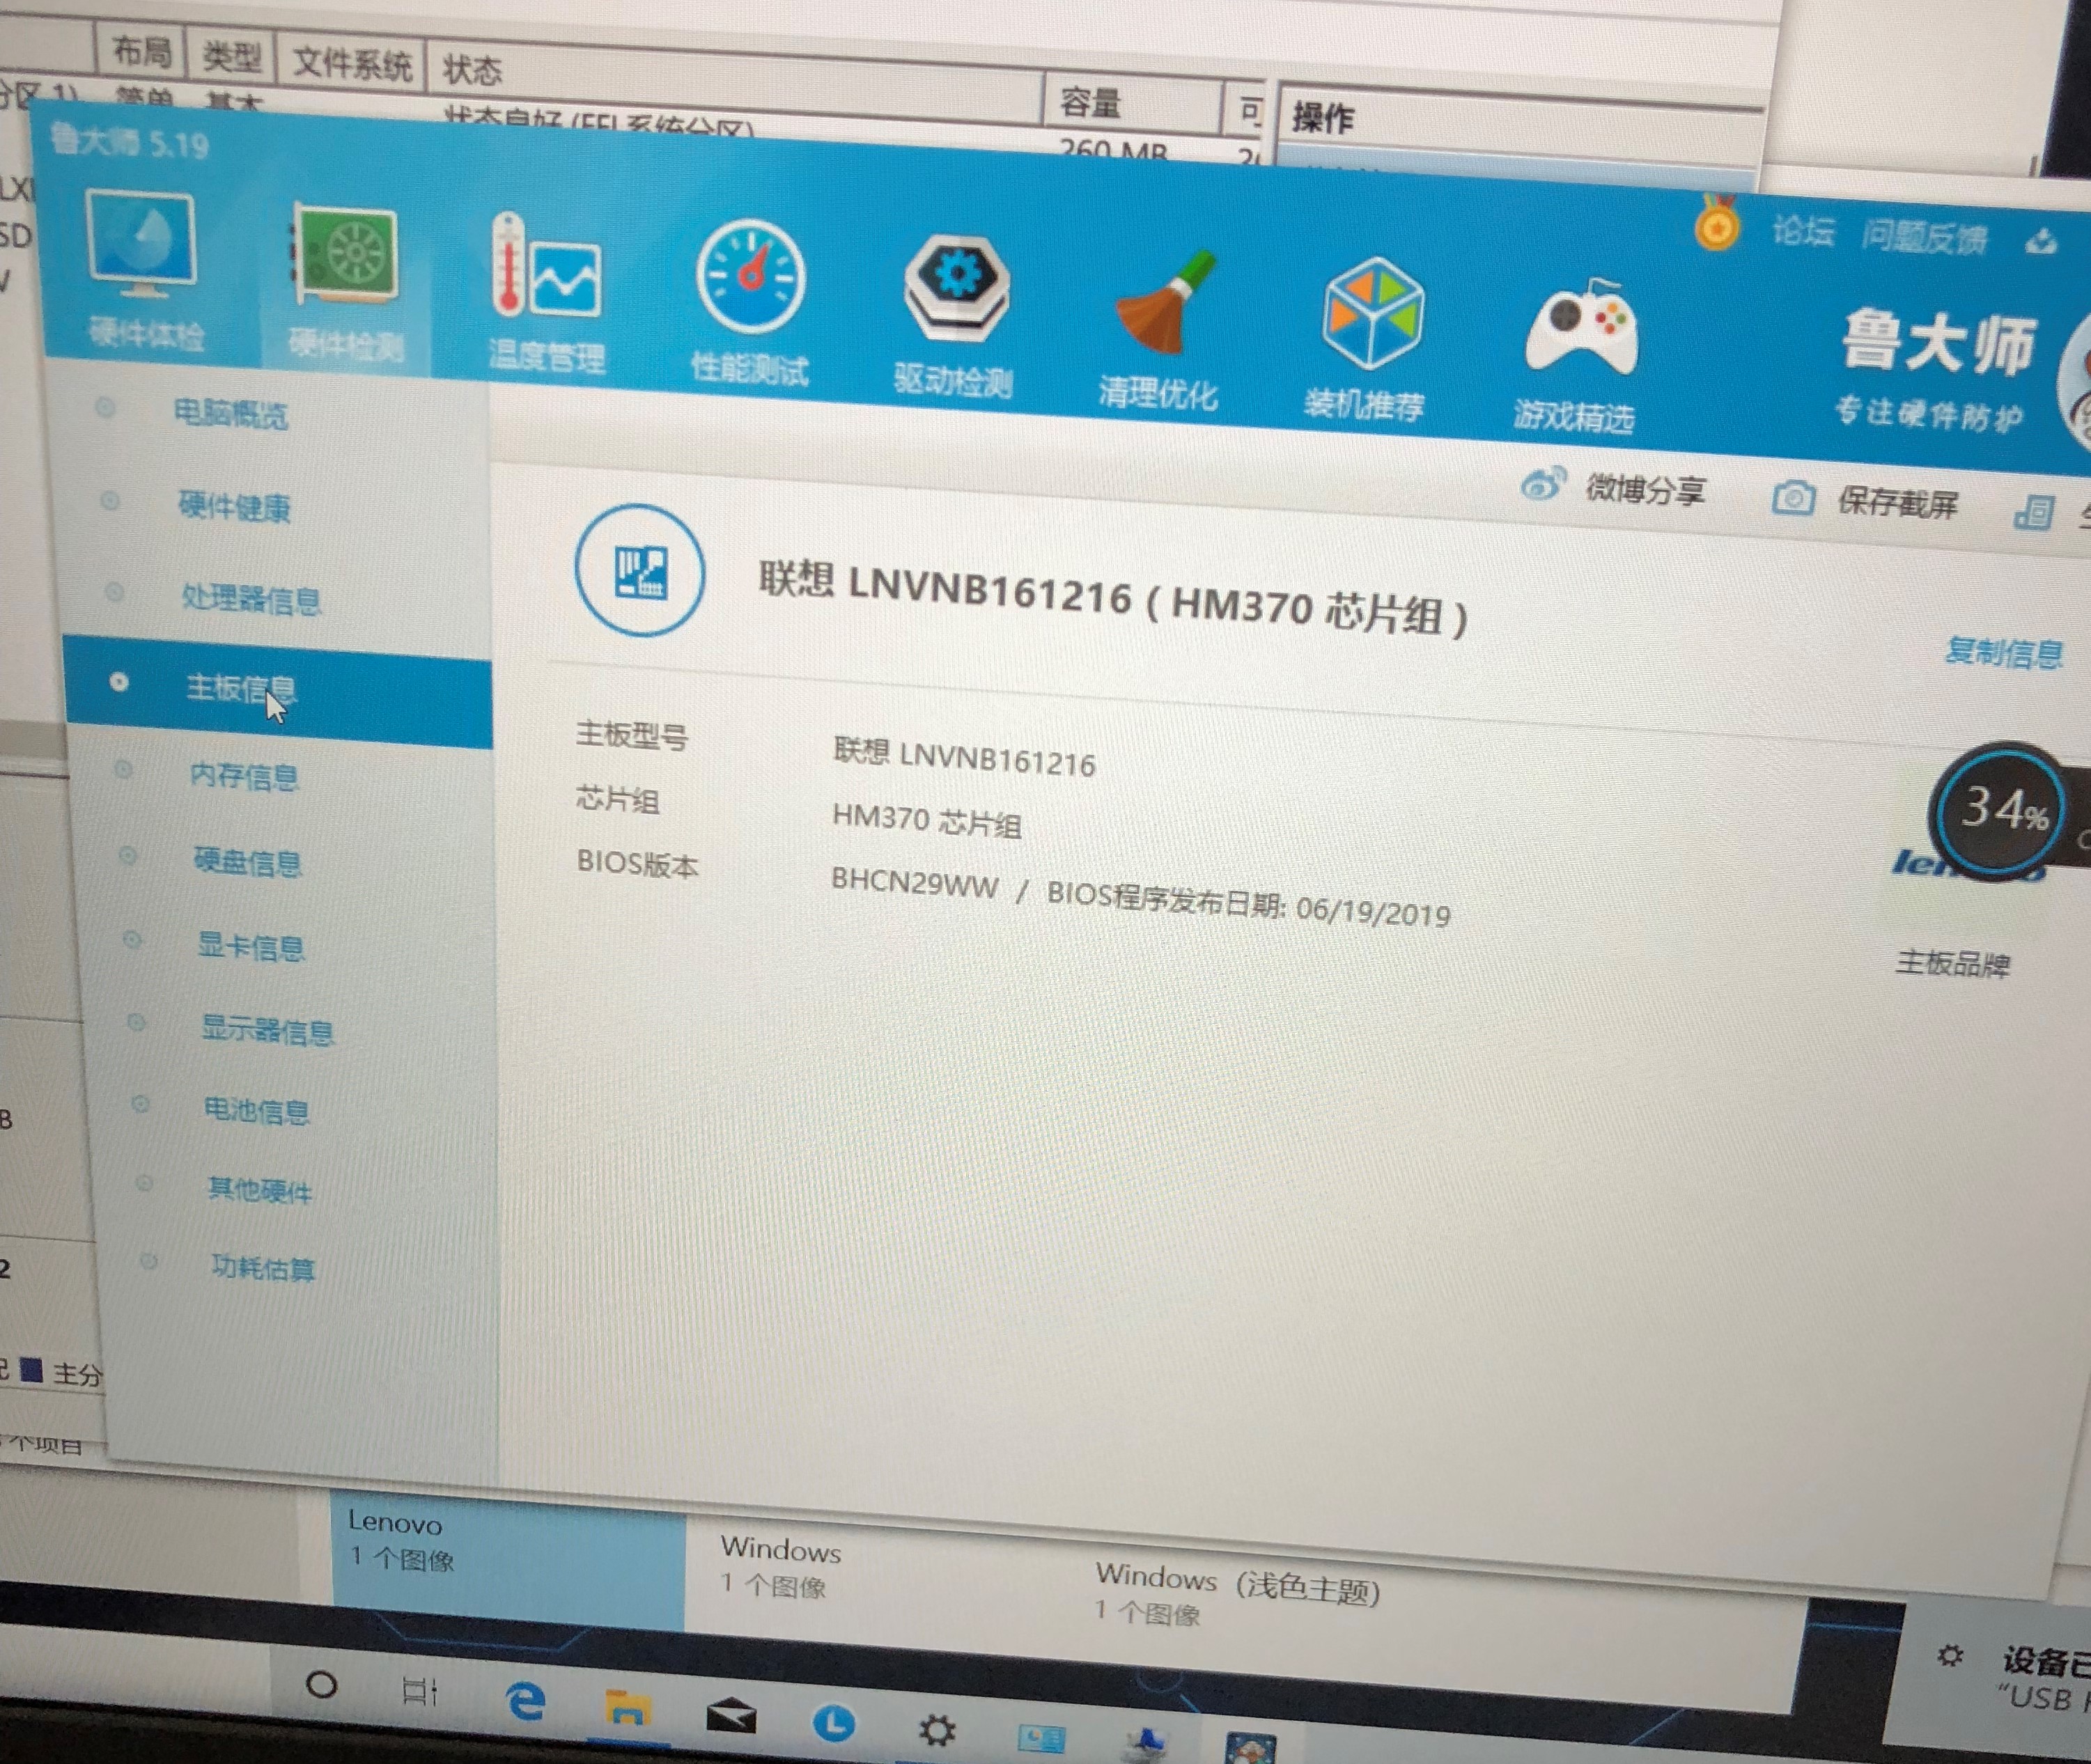The image size is (2091, 1764).
Task: Open Mail app from taskbar
Action: point(731,1716)
